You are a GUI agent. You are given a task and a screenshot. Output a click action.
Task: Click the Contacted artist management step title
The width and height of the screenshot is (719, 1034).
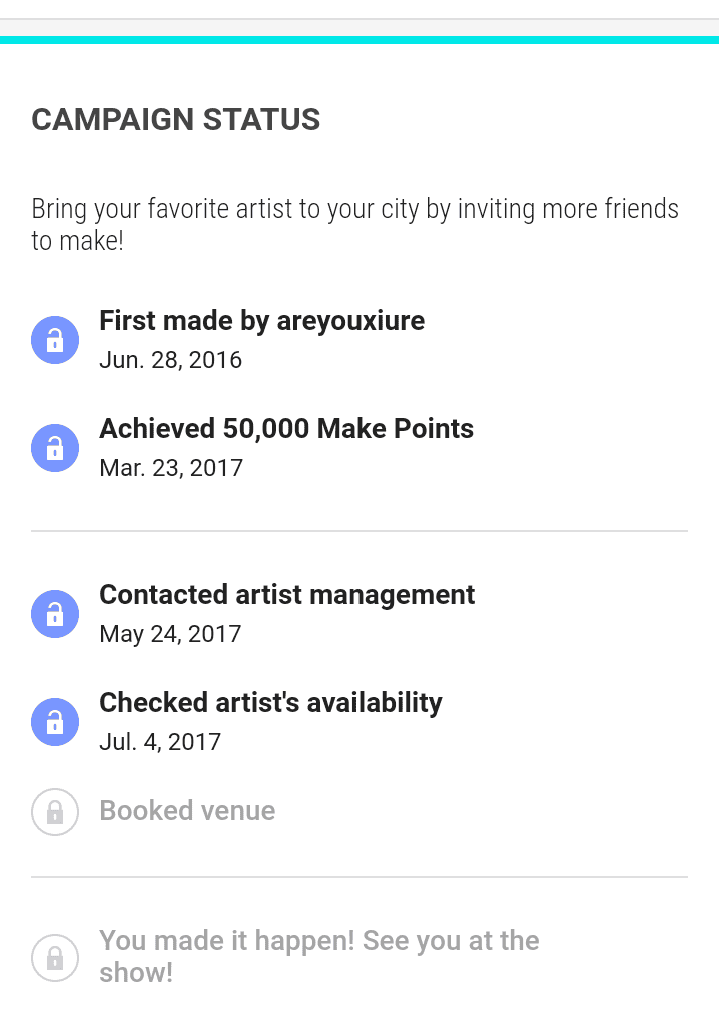pos(287,595)
